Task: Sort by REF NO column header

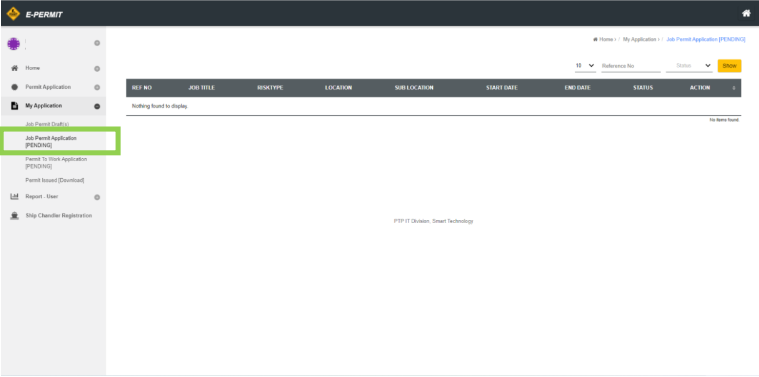Action: (142, 88)
